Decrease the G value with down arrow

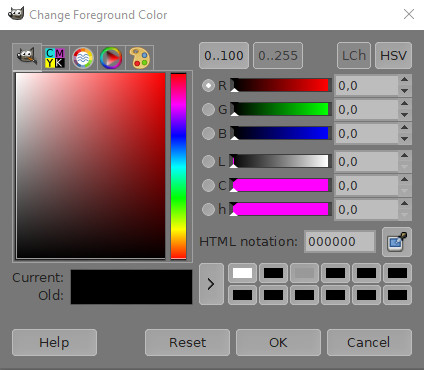coord(405,115)
